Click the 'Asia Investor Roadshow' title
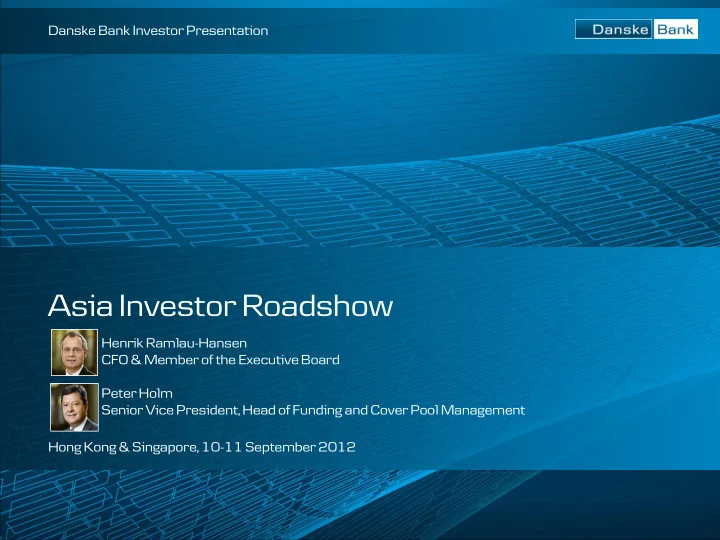 (x=220, y=305)
